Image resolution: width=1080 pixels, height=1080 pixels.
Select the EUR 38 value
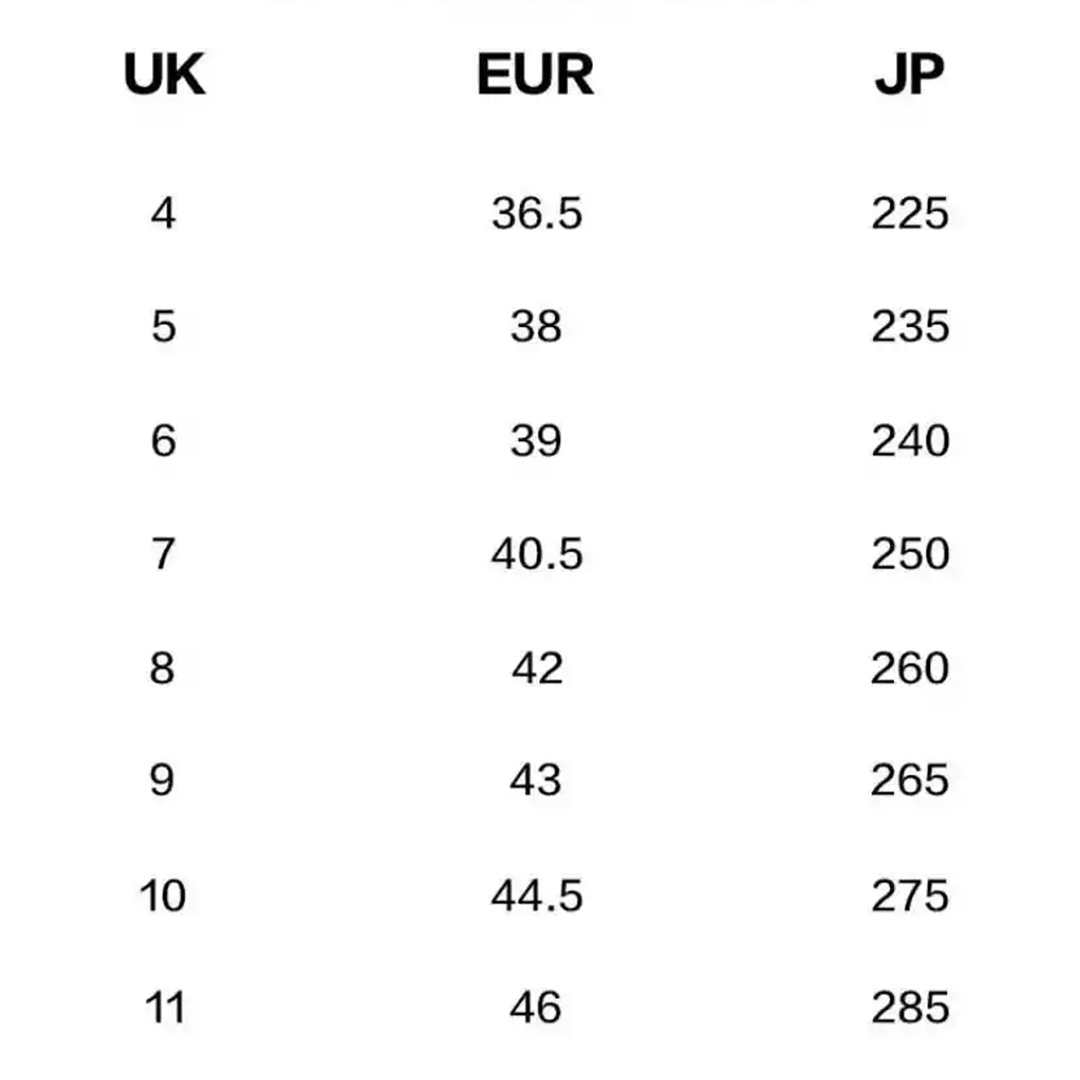pyautogui.click(x=536, y=327)
